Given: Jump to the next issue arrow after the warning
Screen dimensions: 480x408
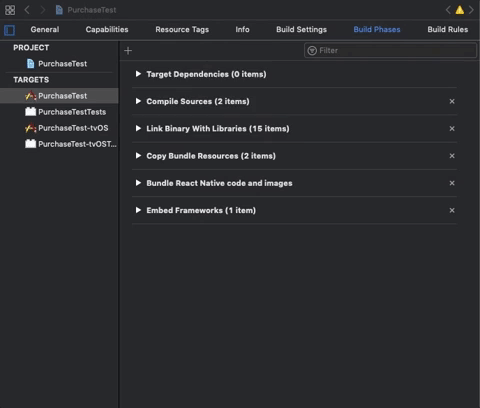Looking at the screenshot, I should pyautogui.click(x=471, y=10).
